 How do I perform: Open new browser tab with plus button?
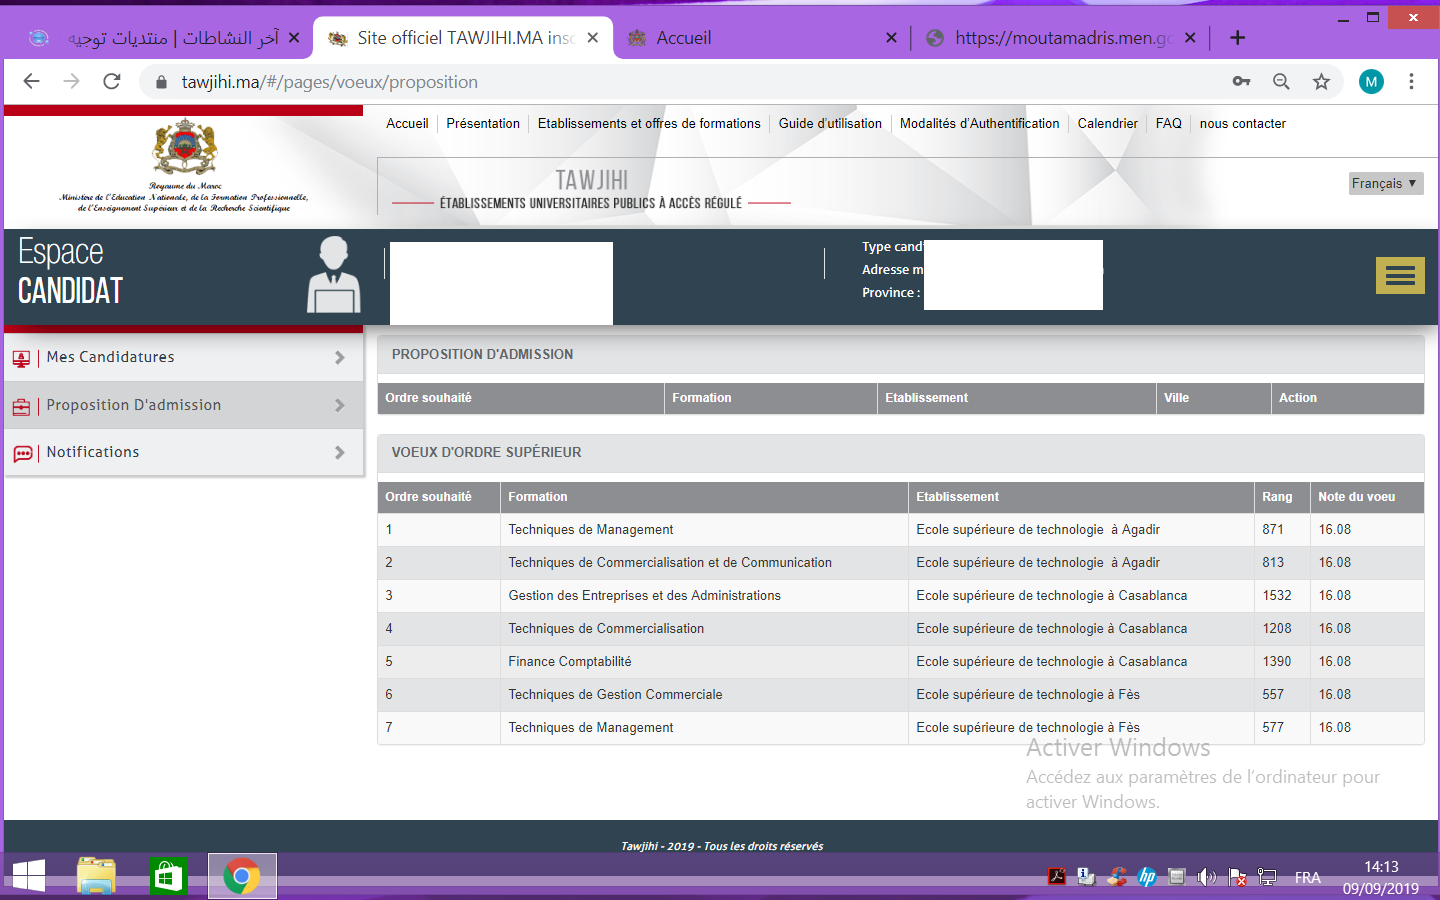coord(1237,38)
